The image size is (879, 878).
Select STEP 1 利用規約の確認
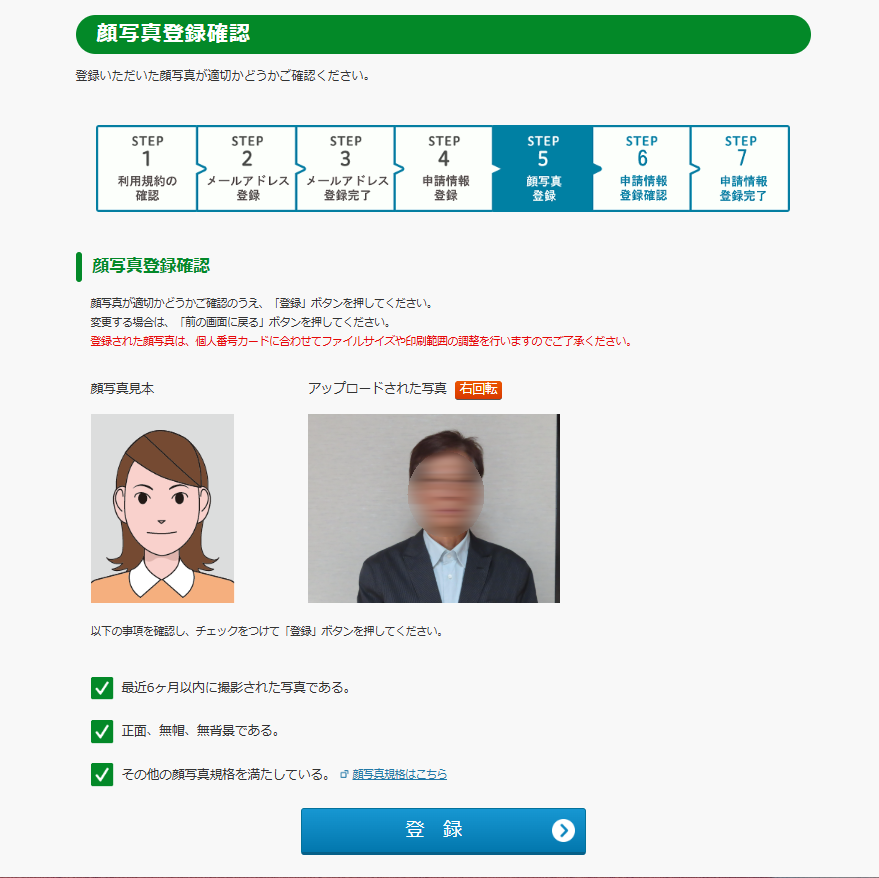pos(147,168)
